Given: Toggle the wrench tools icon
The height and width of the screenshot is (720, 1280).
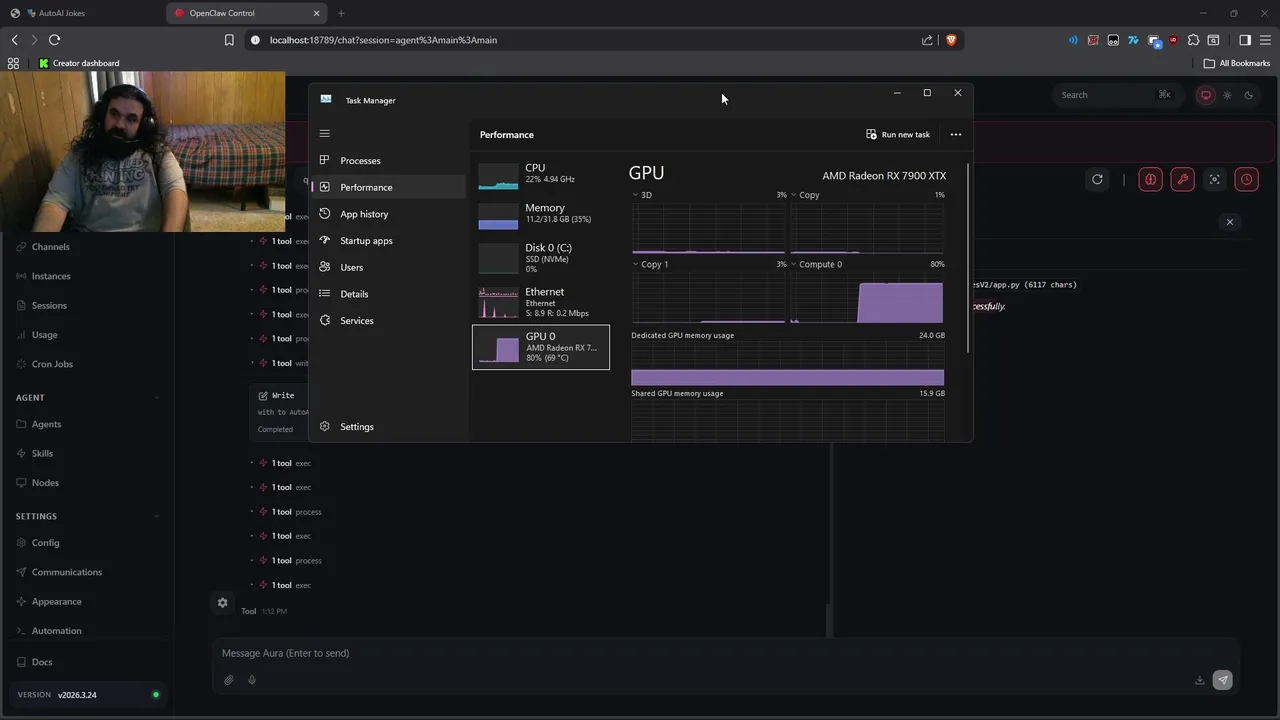Looking at the screenshot, I should click(x=1183, y=179).
